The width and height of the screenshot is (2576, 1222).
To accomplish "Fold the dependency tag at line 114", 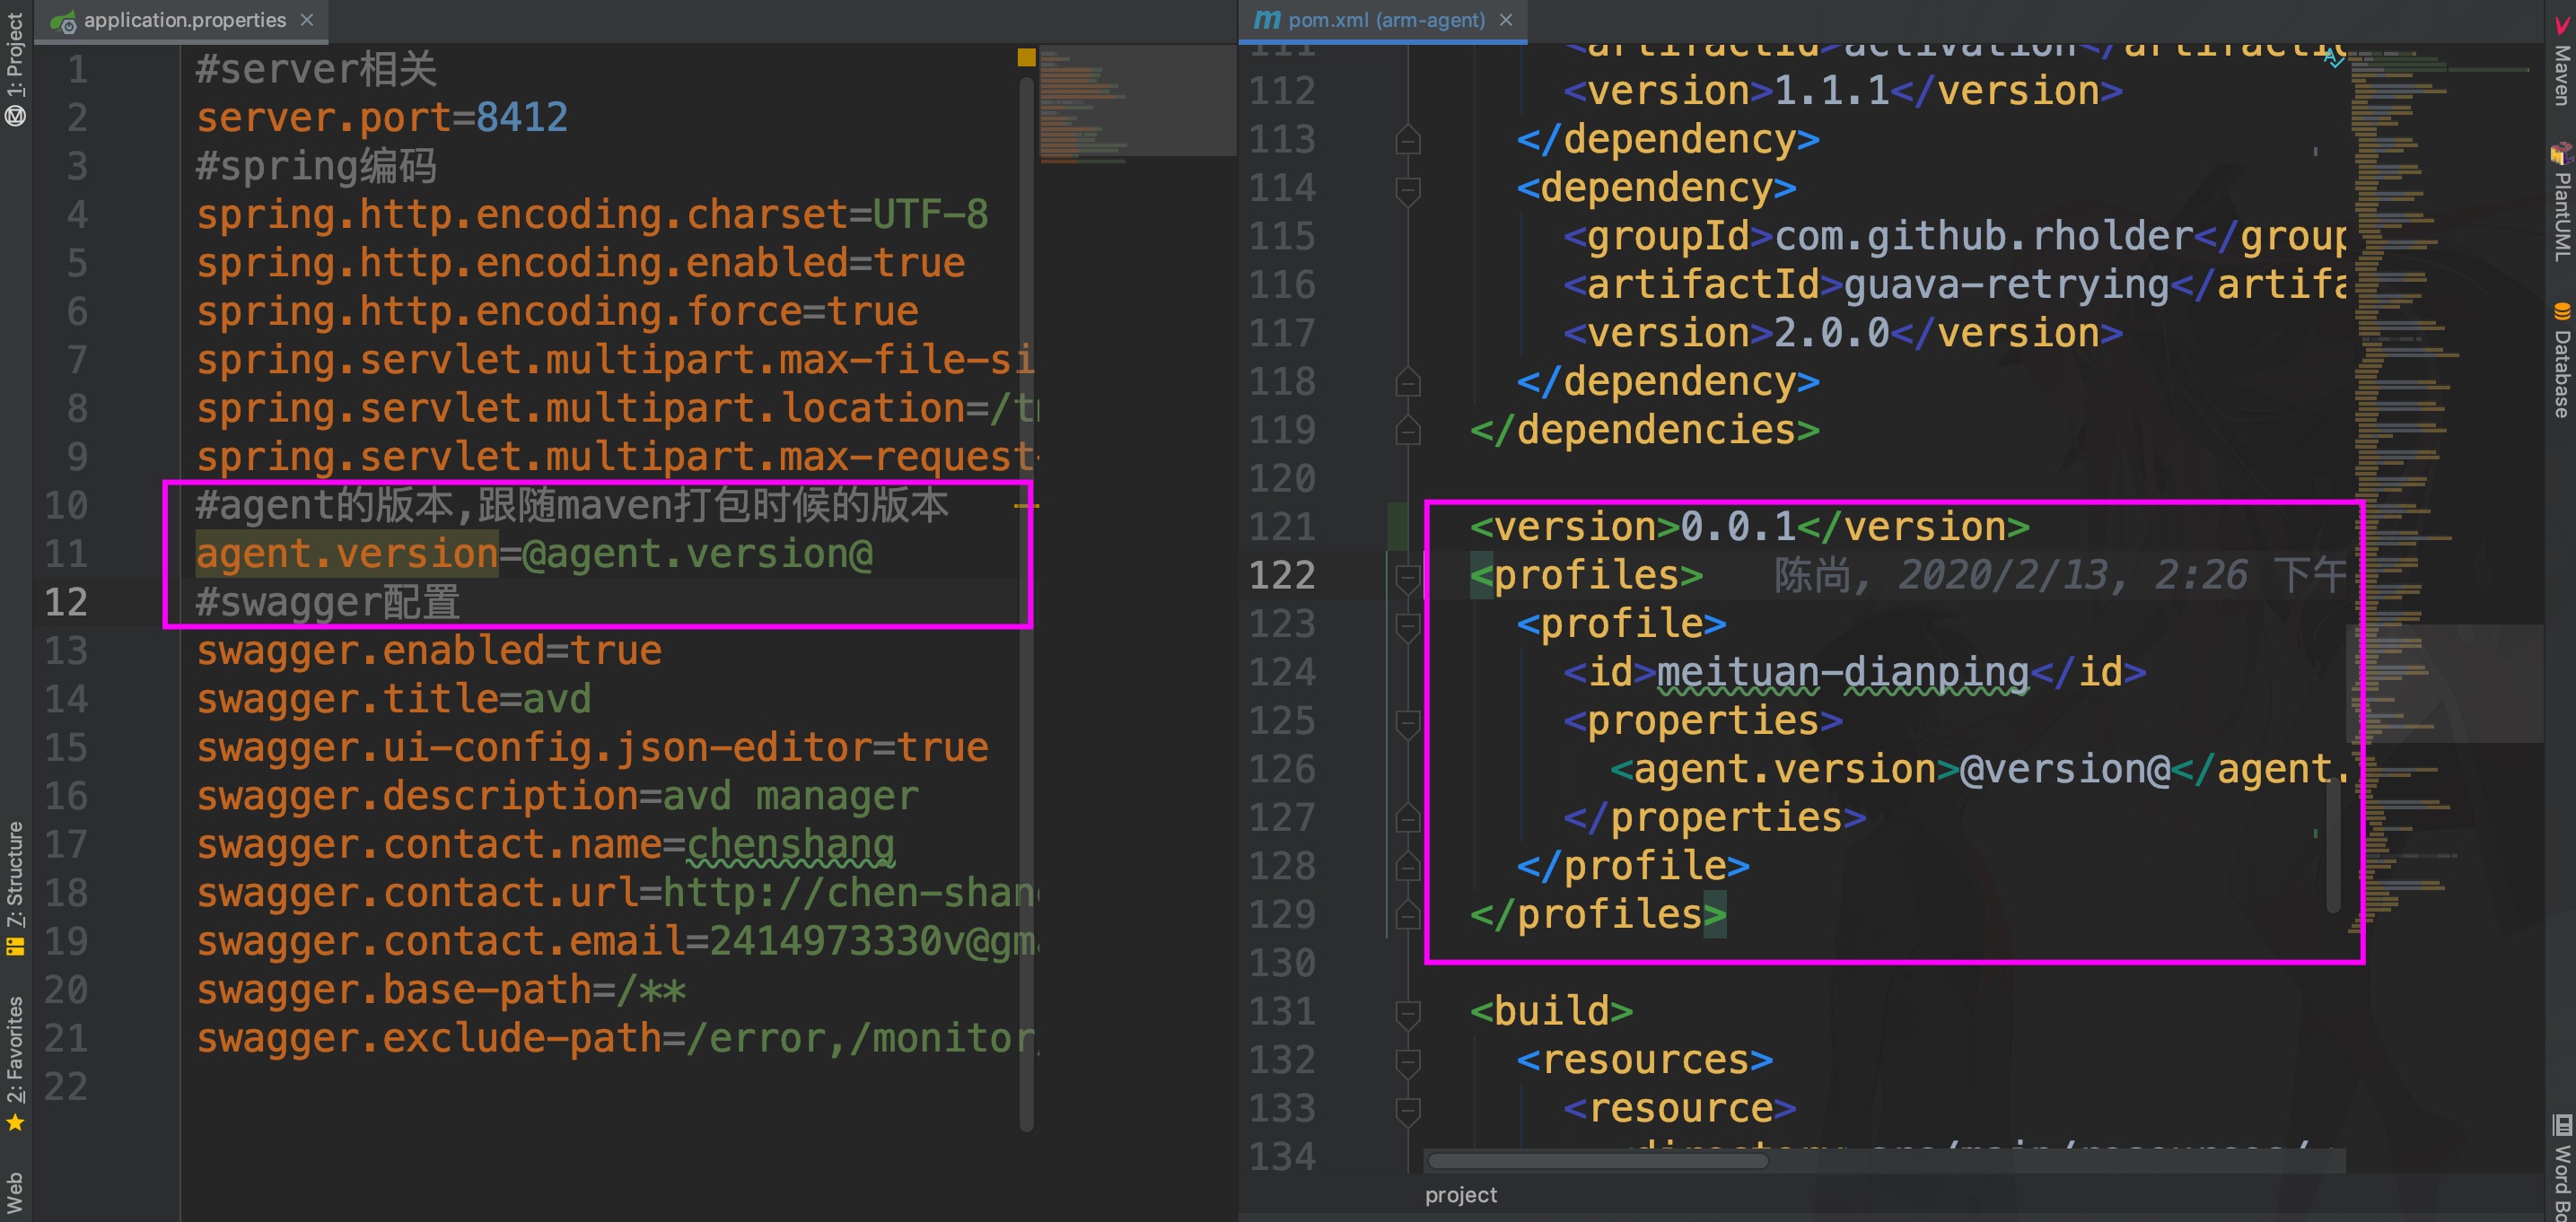I will [x=1408, y=189].
